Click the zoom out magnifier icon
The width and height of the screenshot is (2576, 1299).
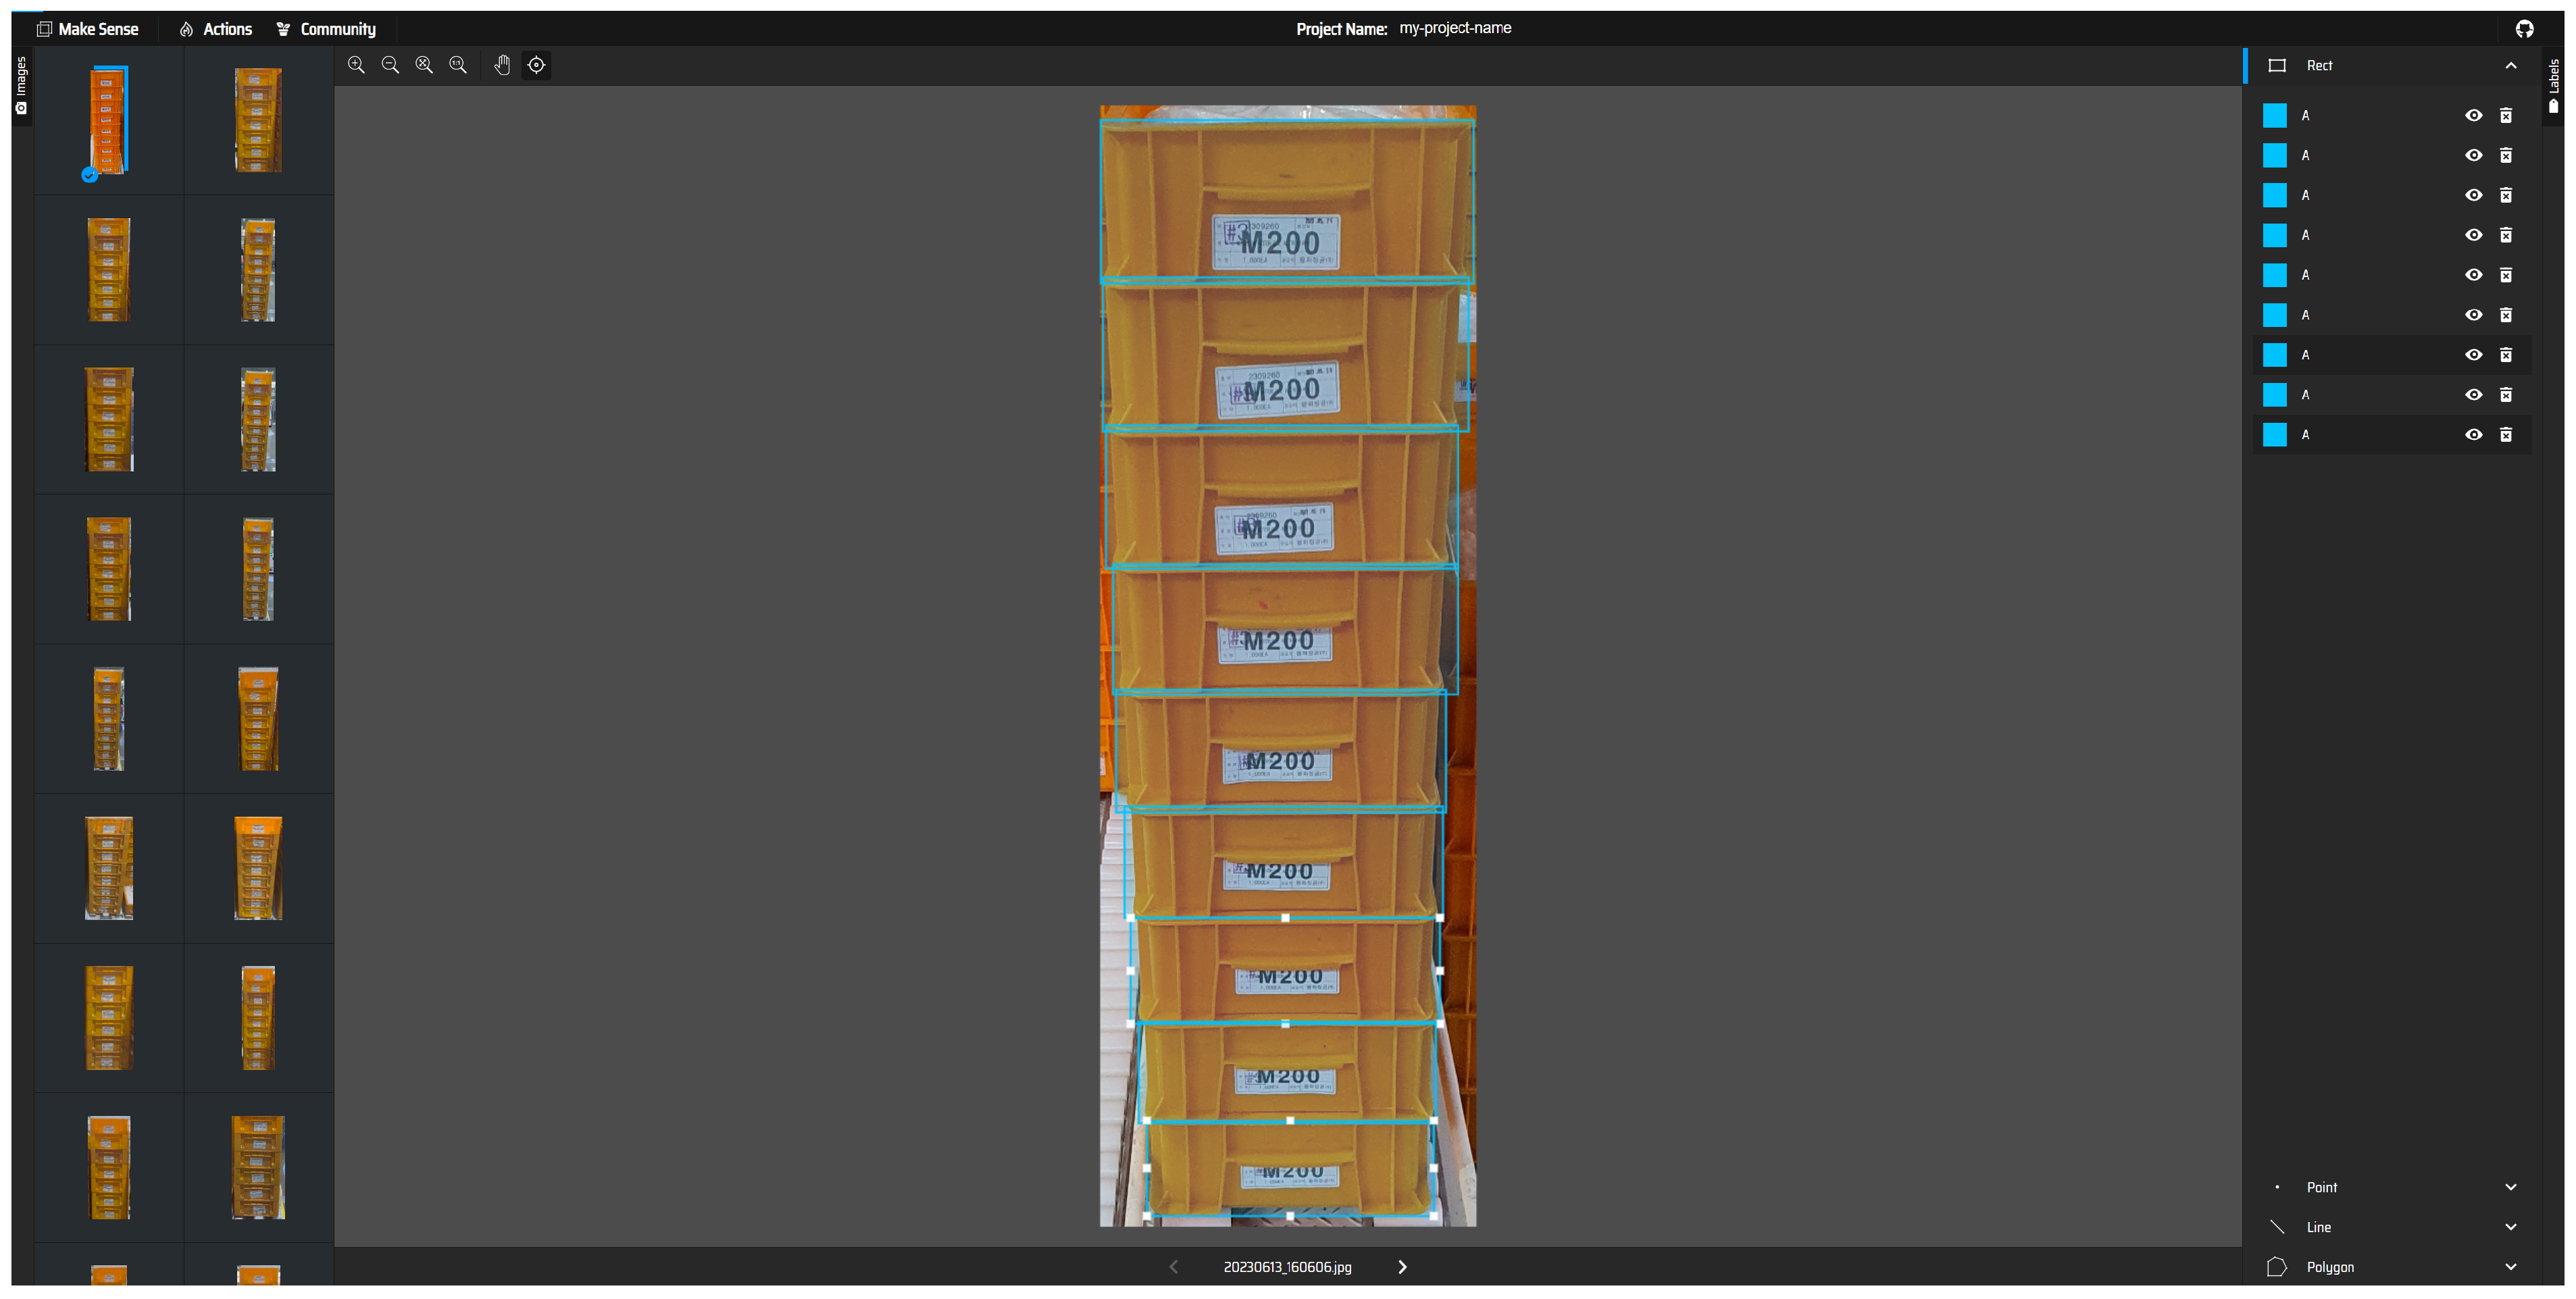(x=390, y=65)
